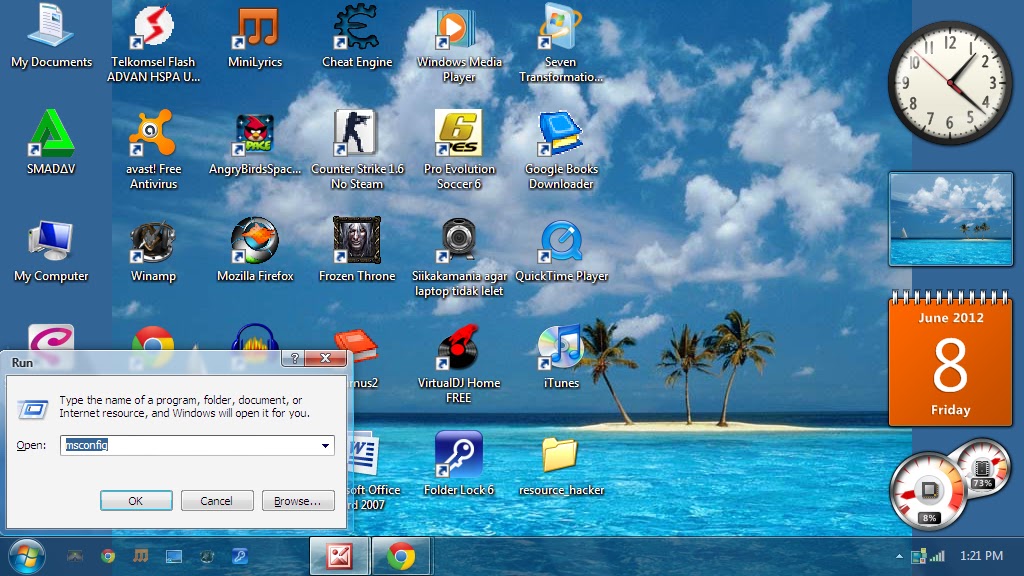The image size is (1024, 576).
Task: Click Chrome quick launch icon in taskbar
Action: [x=108, y=556]
